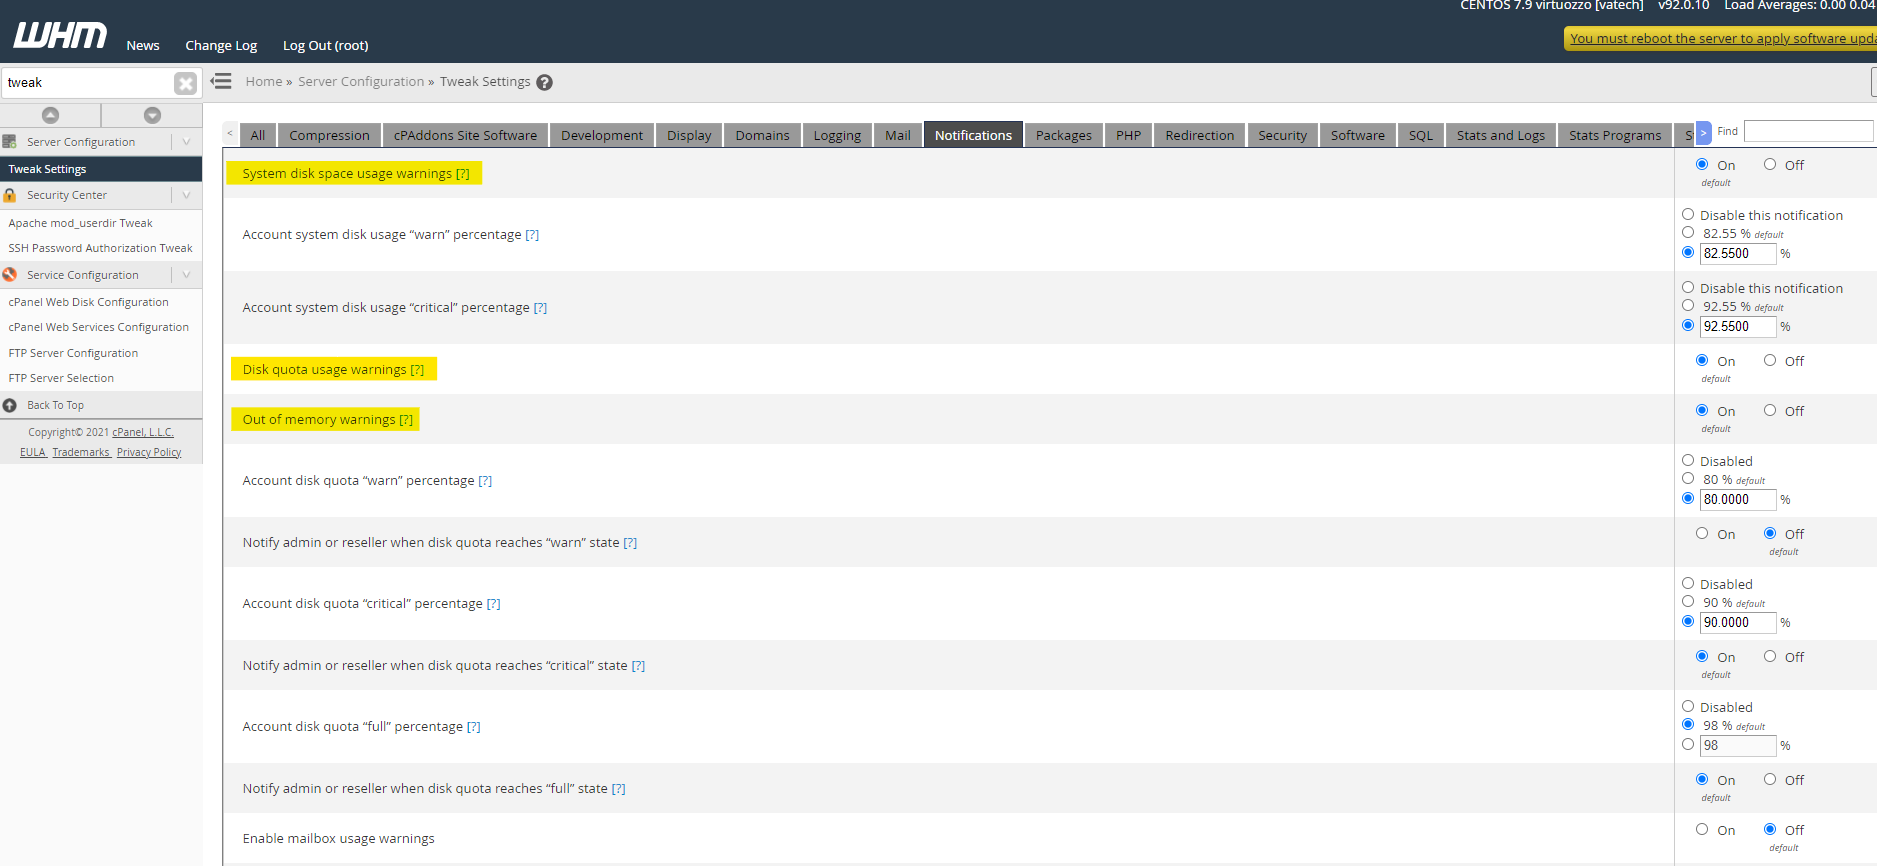
Task: Open the Security tab
Action: click(1282, 135)
